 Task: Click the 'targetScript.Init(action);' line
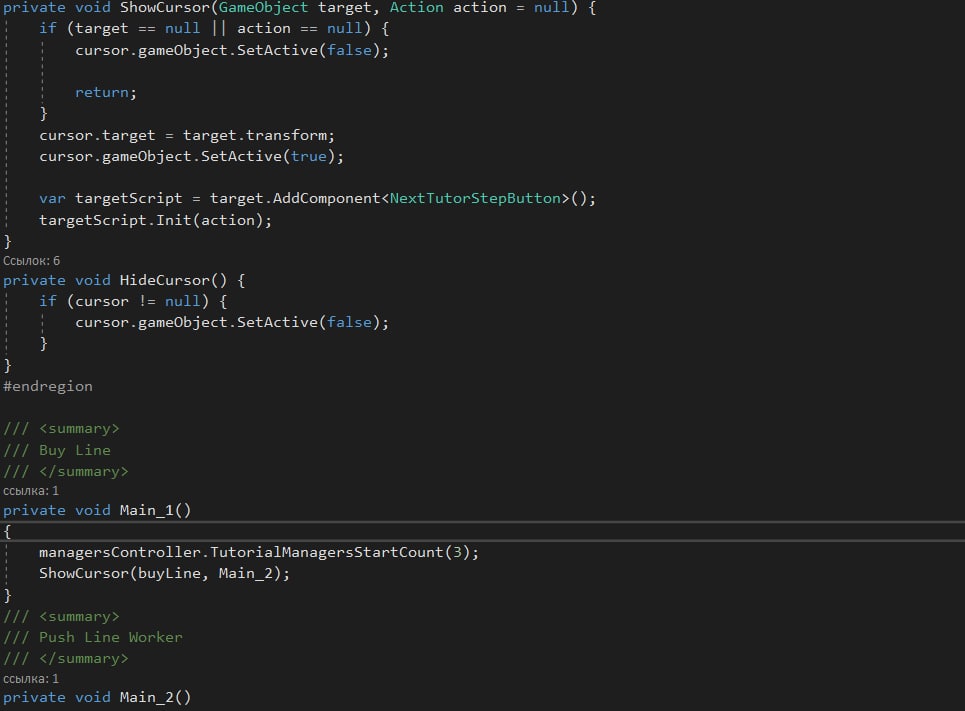156,220
